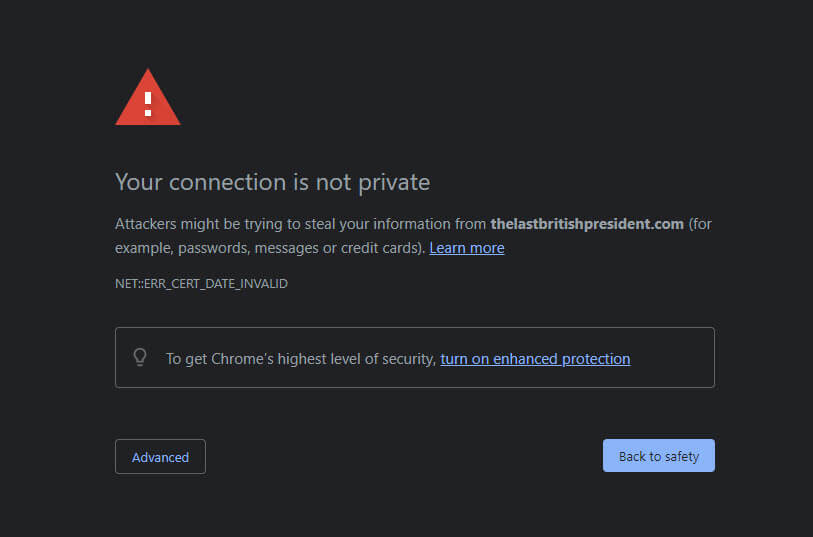Follow the turn on enhanced protection link
Screen dimensions: 813x537
[x=535, y=359]
